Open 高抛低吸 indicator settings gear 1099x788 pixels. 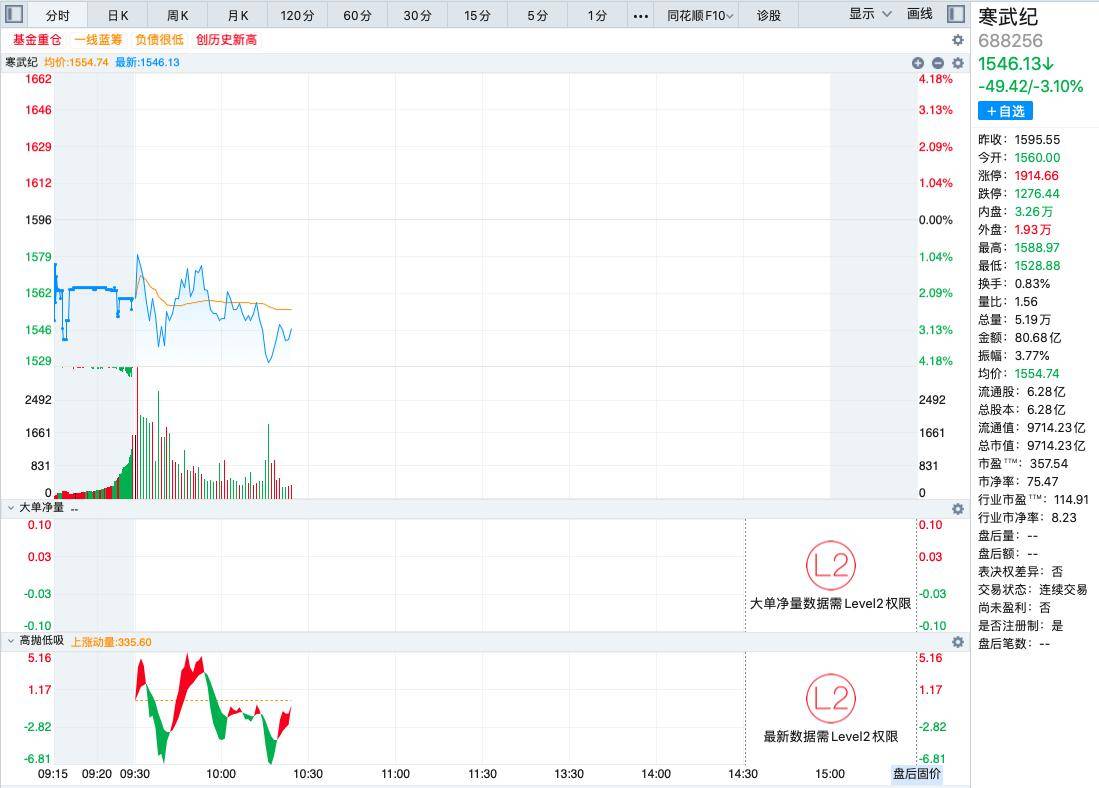point(957,642)
